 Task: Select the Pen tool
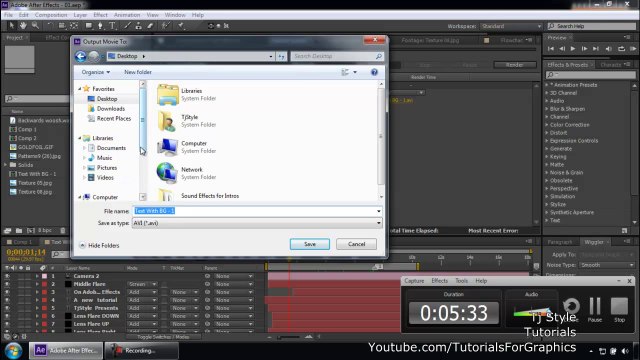coord(100,26)
